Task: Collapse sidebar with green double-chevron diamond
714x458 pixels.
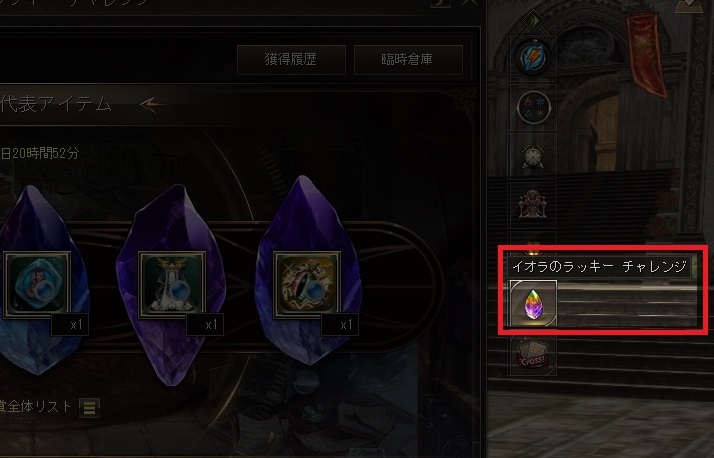Action: (x=533, y=20)
